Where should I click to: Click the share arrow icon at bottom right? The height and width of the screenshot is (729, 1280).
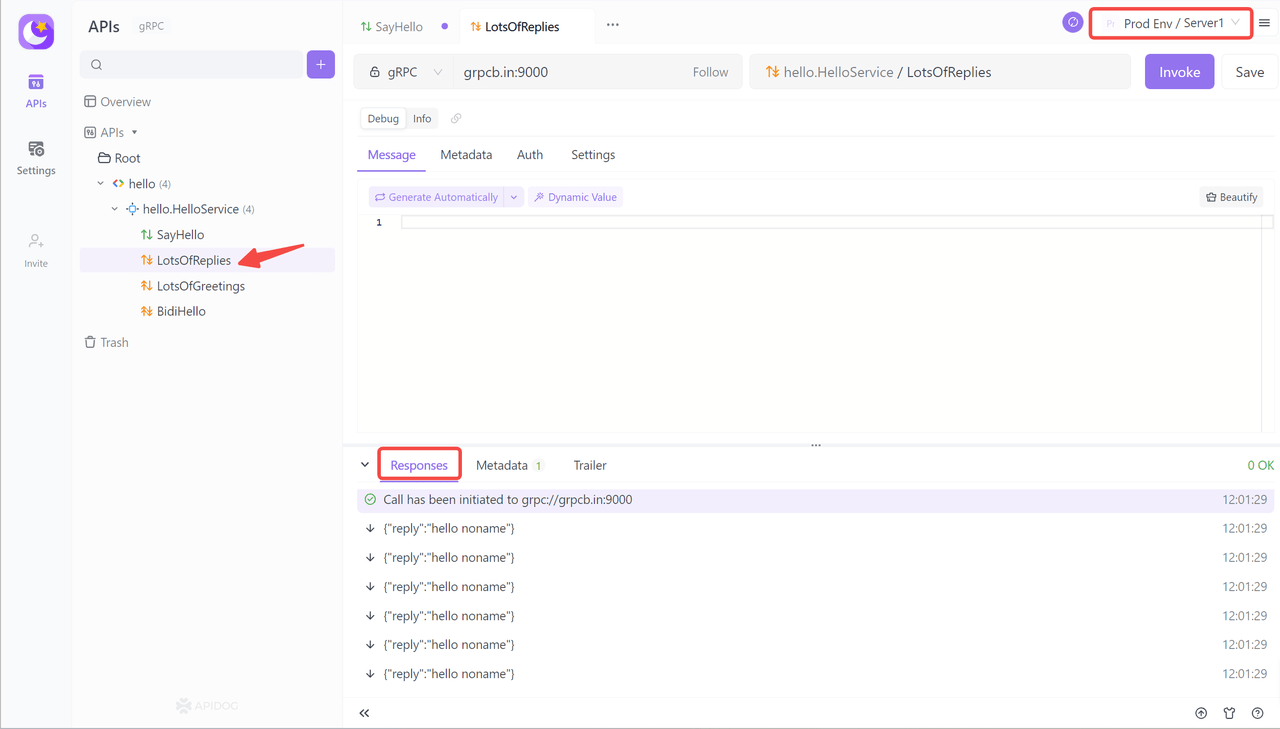coord(1200,713)
